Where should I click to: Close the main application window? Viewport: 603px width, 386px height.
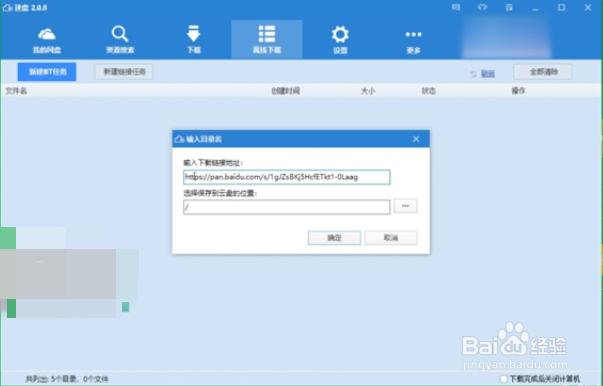pos(588,8)
